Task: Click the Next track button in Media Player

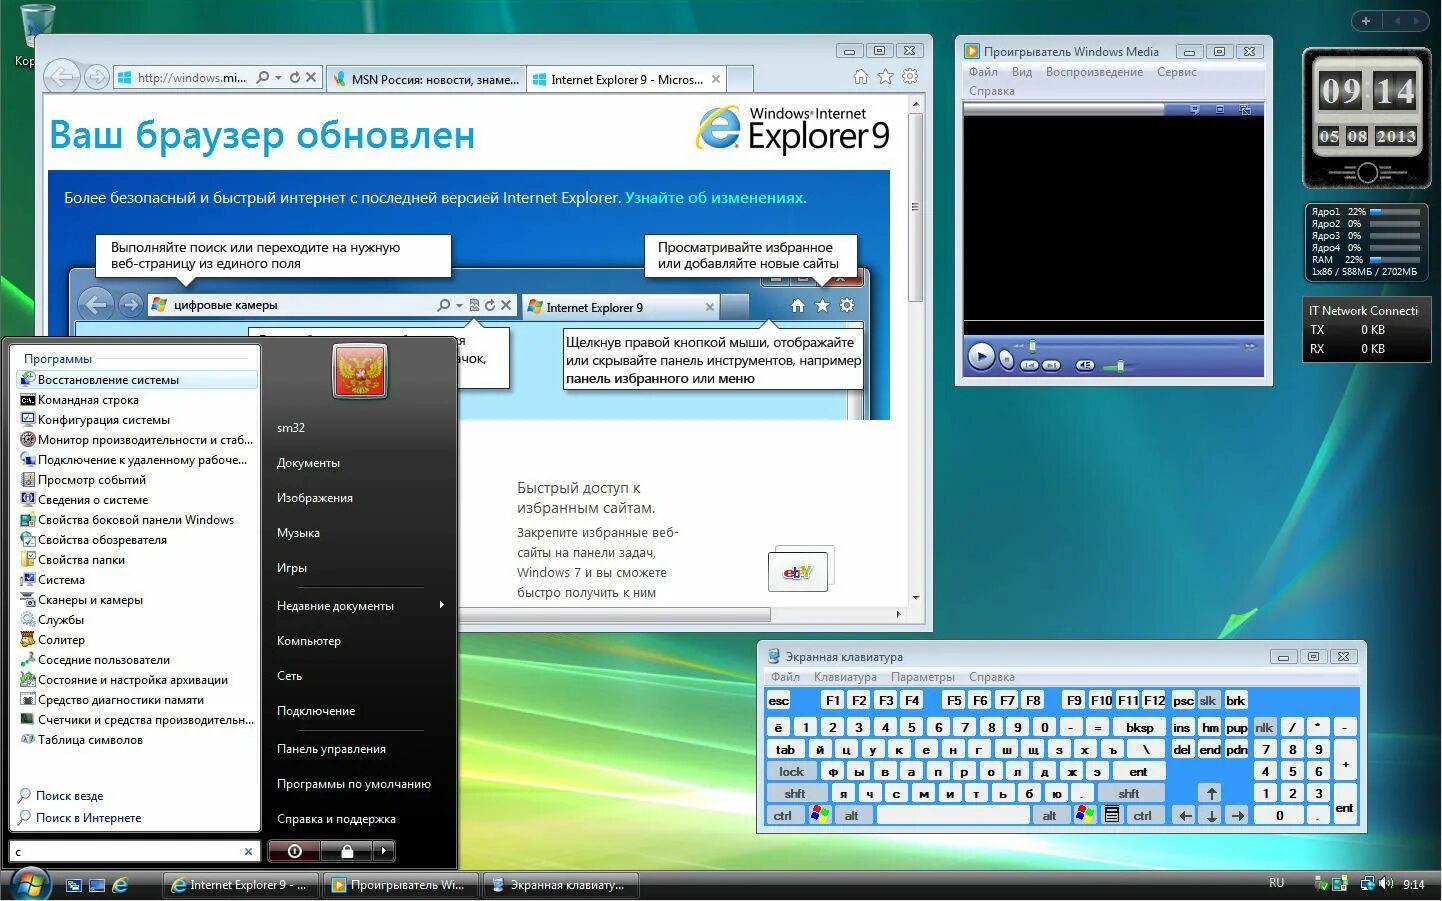Action: pos(1051,365)
